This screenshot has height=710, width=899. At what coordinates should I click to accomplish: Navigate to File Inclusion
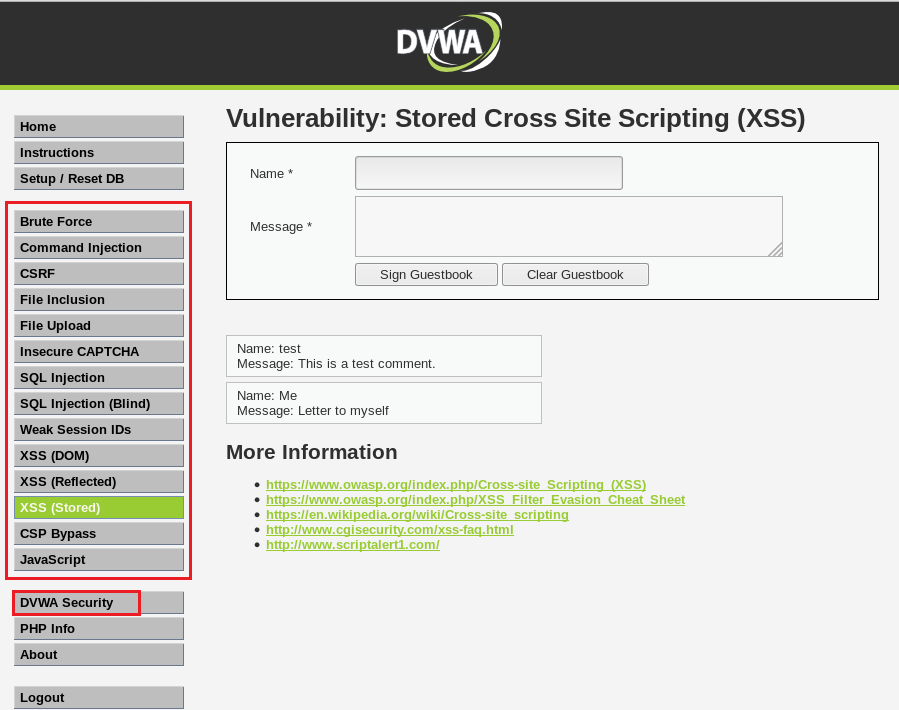(x=99, y=299)
